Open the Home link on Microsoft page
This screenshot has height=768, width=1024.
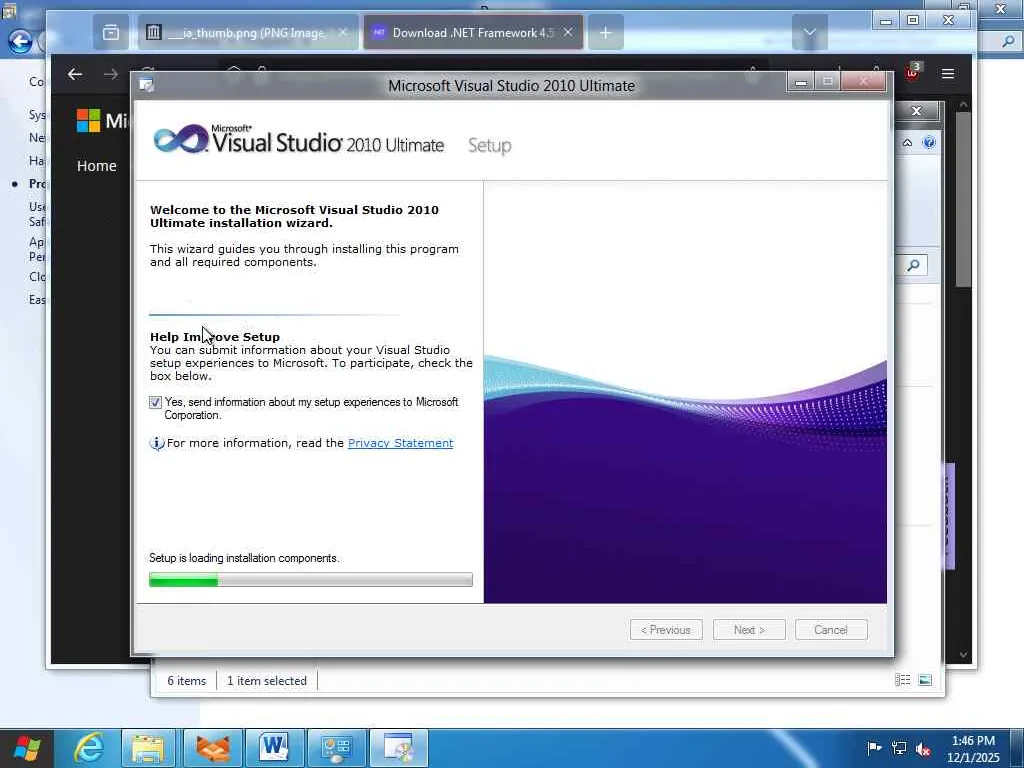point(97,166)
